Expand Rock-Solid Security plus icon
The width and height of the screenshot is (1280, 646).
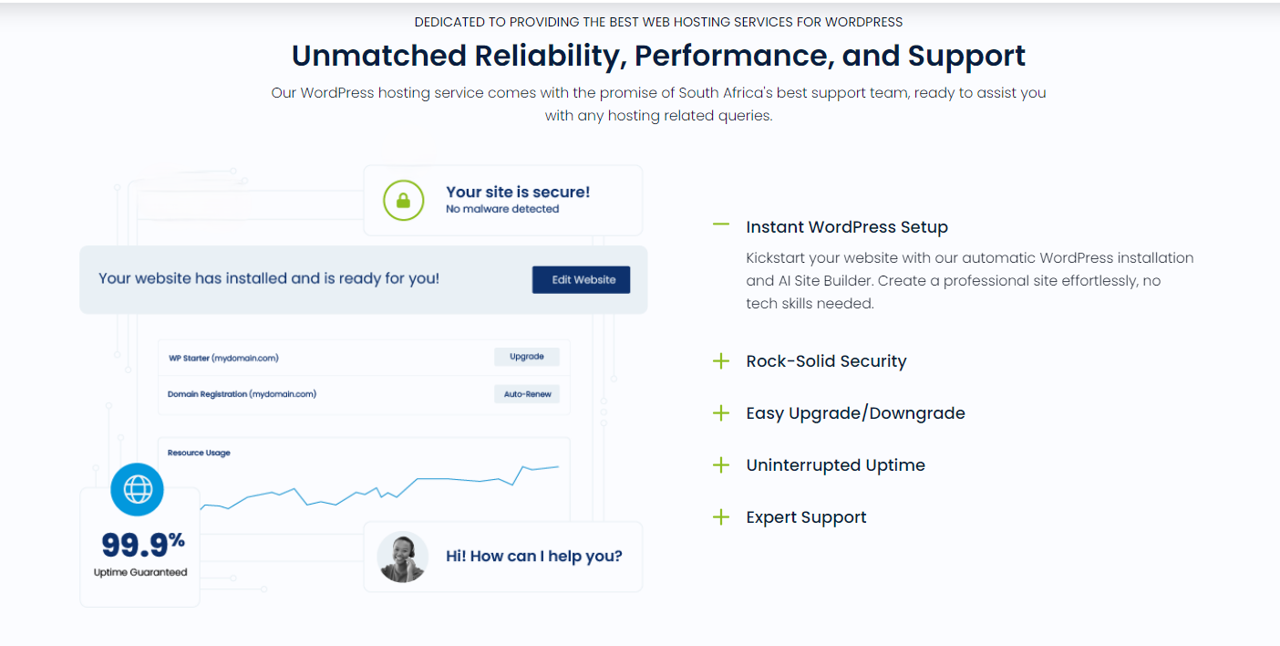(x=721, y=361)
